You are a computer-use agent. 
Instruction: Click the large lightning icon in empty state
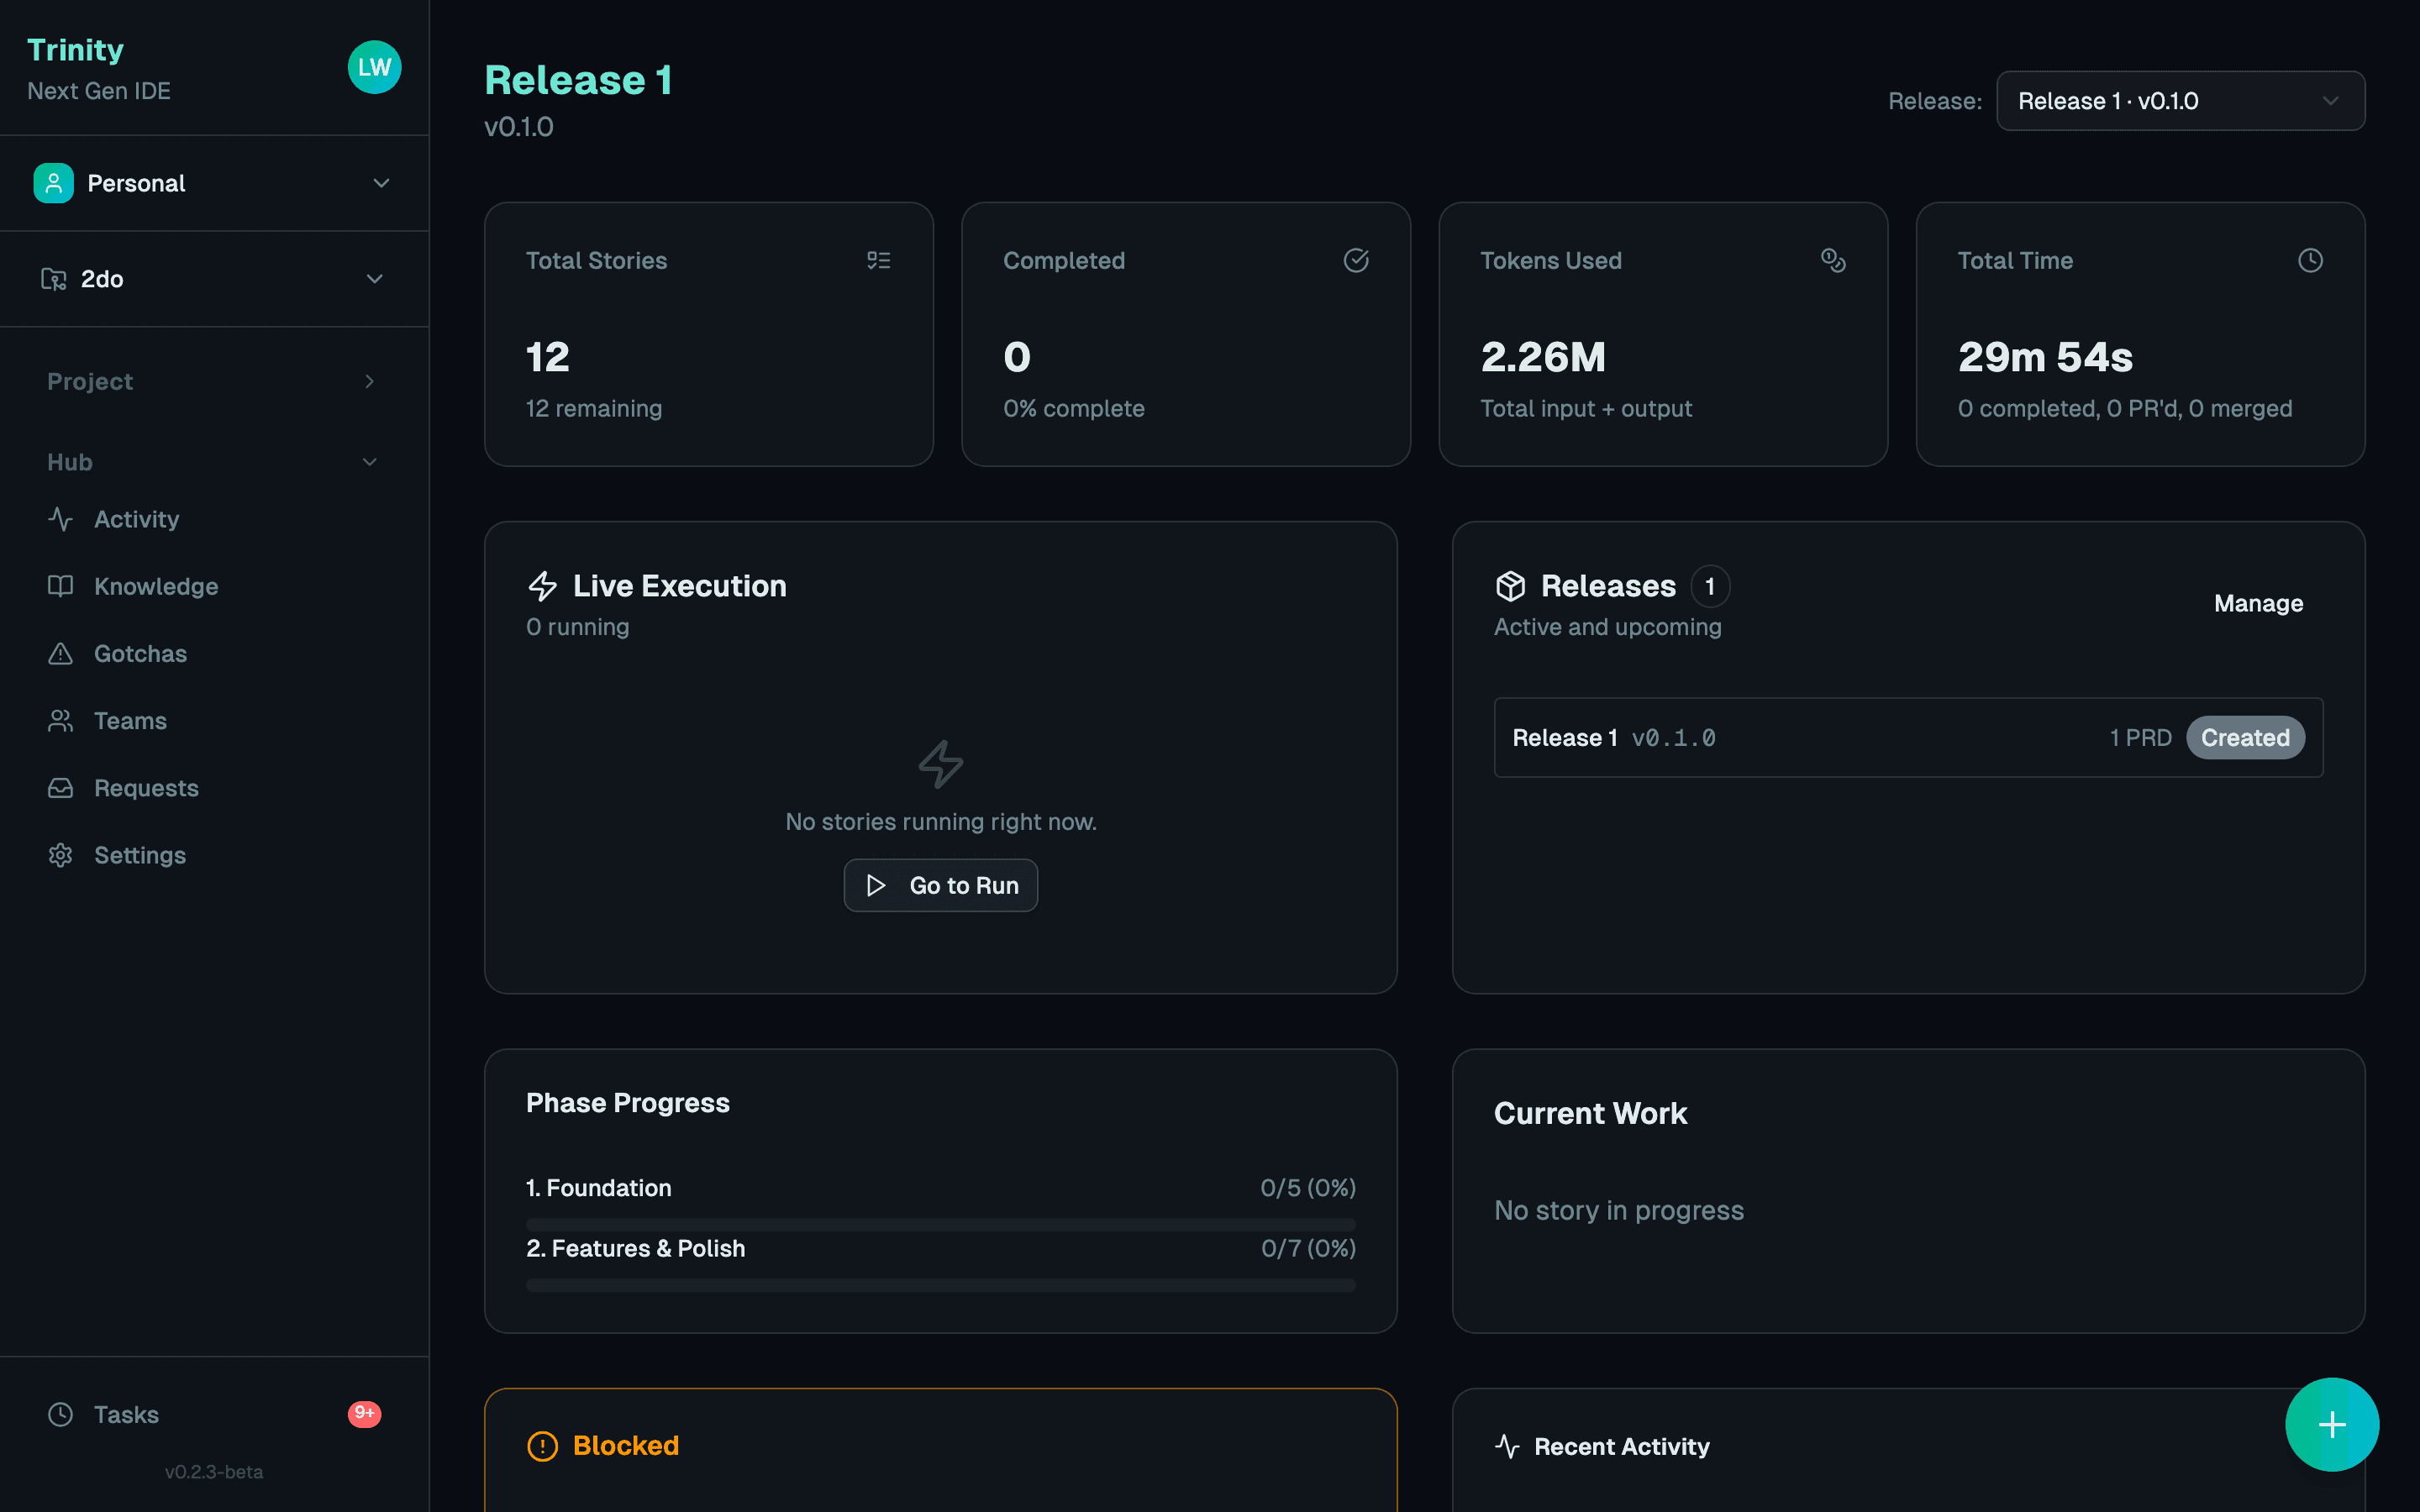point(941,764)
